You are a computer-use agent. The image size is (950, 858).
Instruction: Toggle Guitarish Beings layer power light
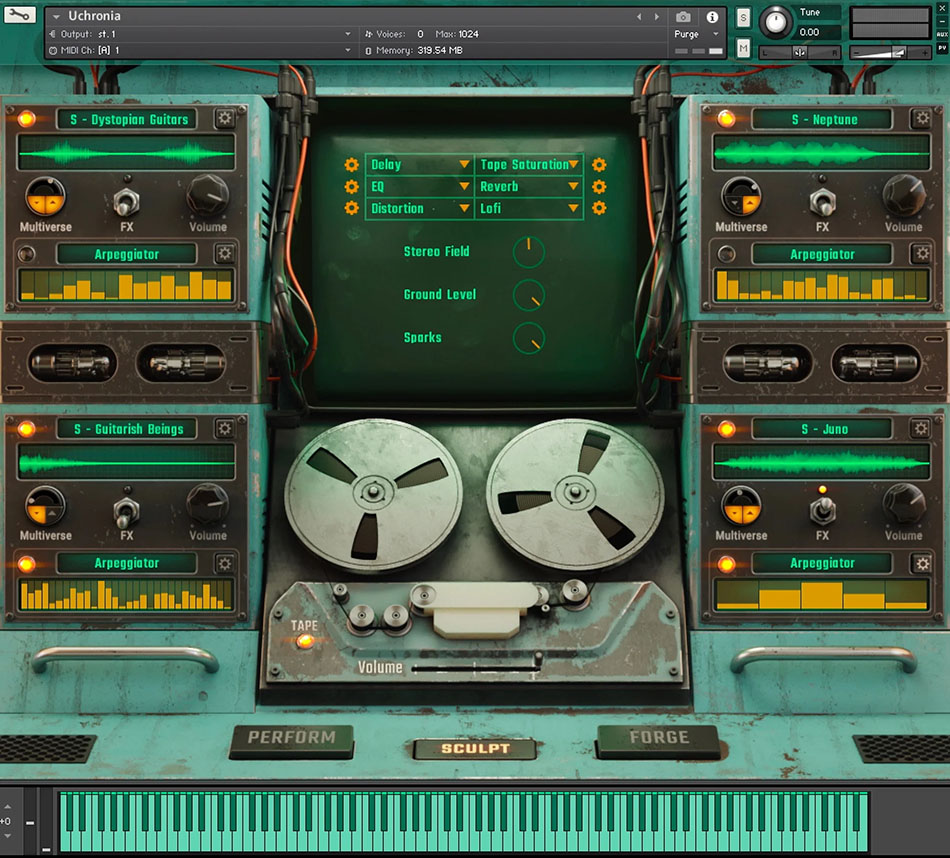click(x=26, y=429)
